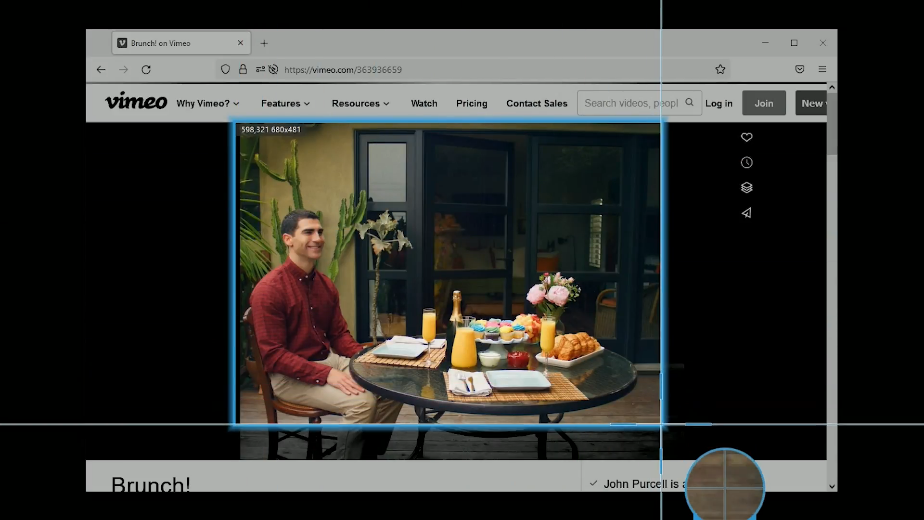Go back with the browser back arrow
Viewport: 924px width, 520px height.
[x=101, y=70]
